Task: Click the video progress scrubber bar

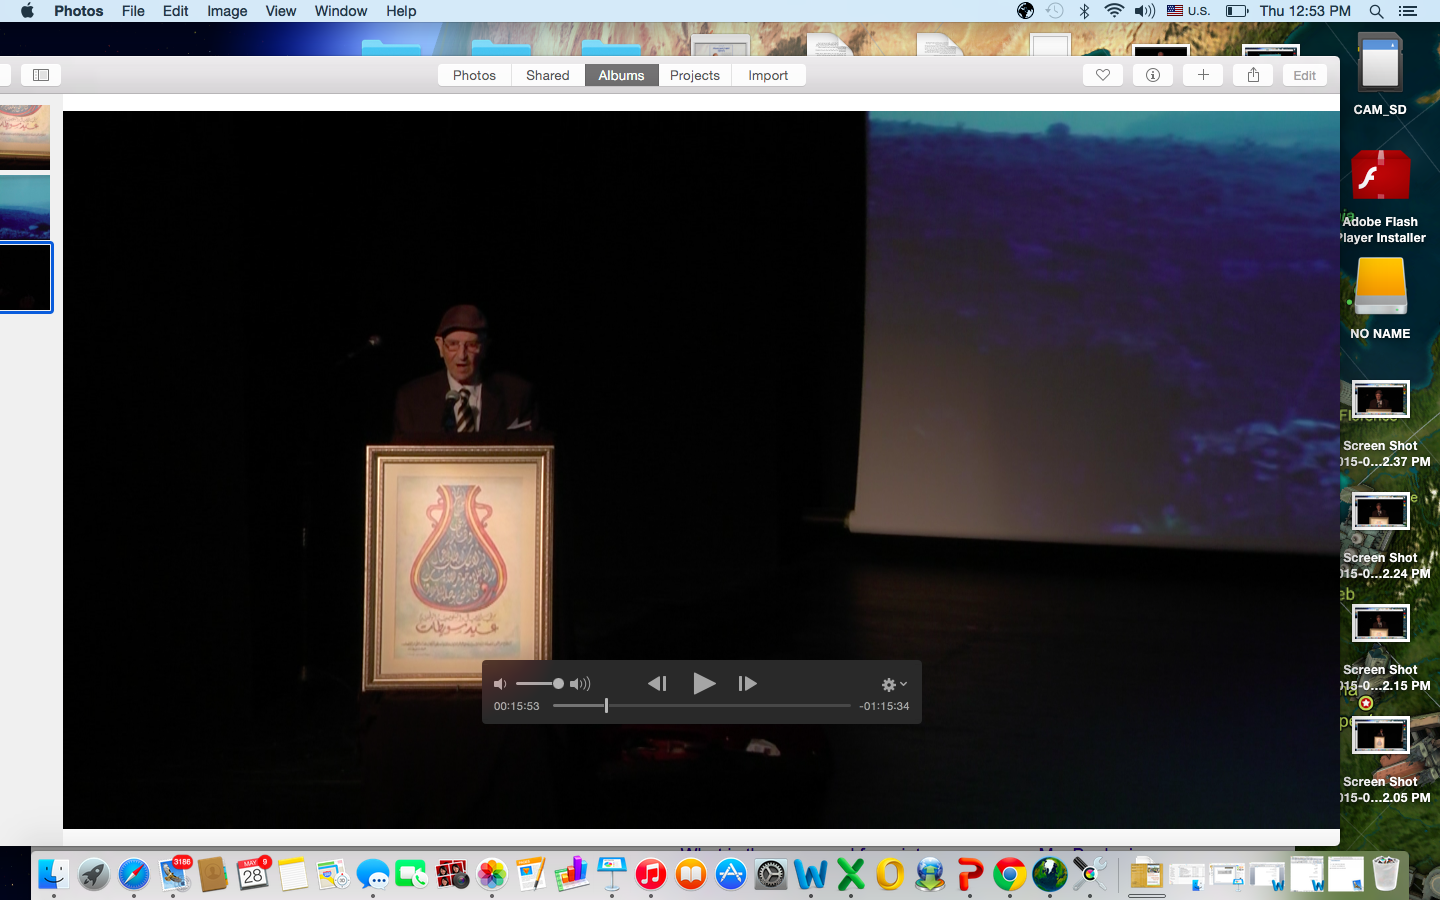Action: pyautogui.click(x=700, y=706)
